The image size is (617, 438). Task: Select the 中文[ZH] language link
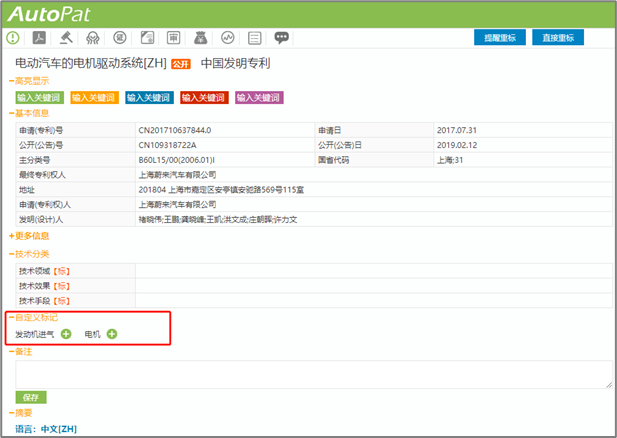pos(58,429)
